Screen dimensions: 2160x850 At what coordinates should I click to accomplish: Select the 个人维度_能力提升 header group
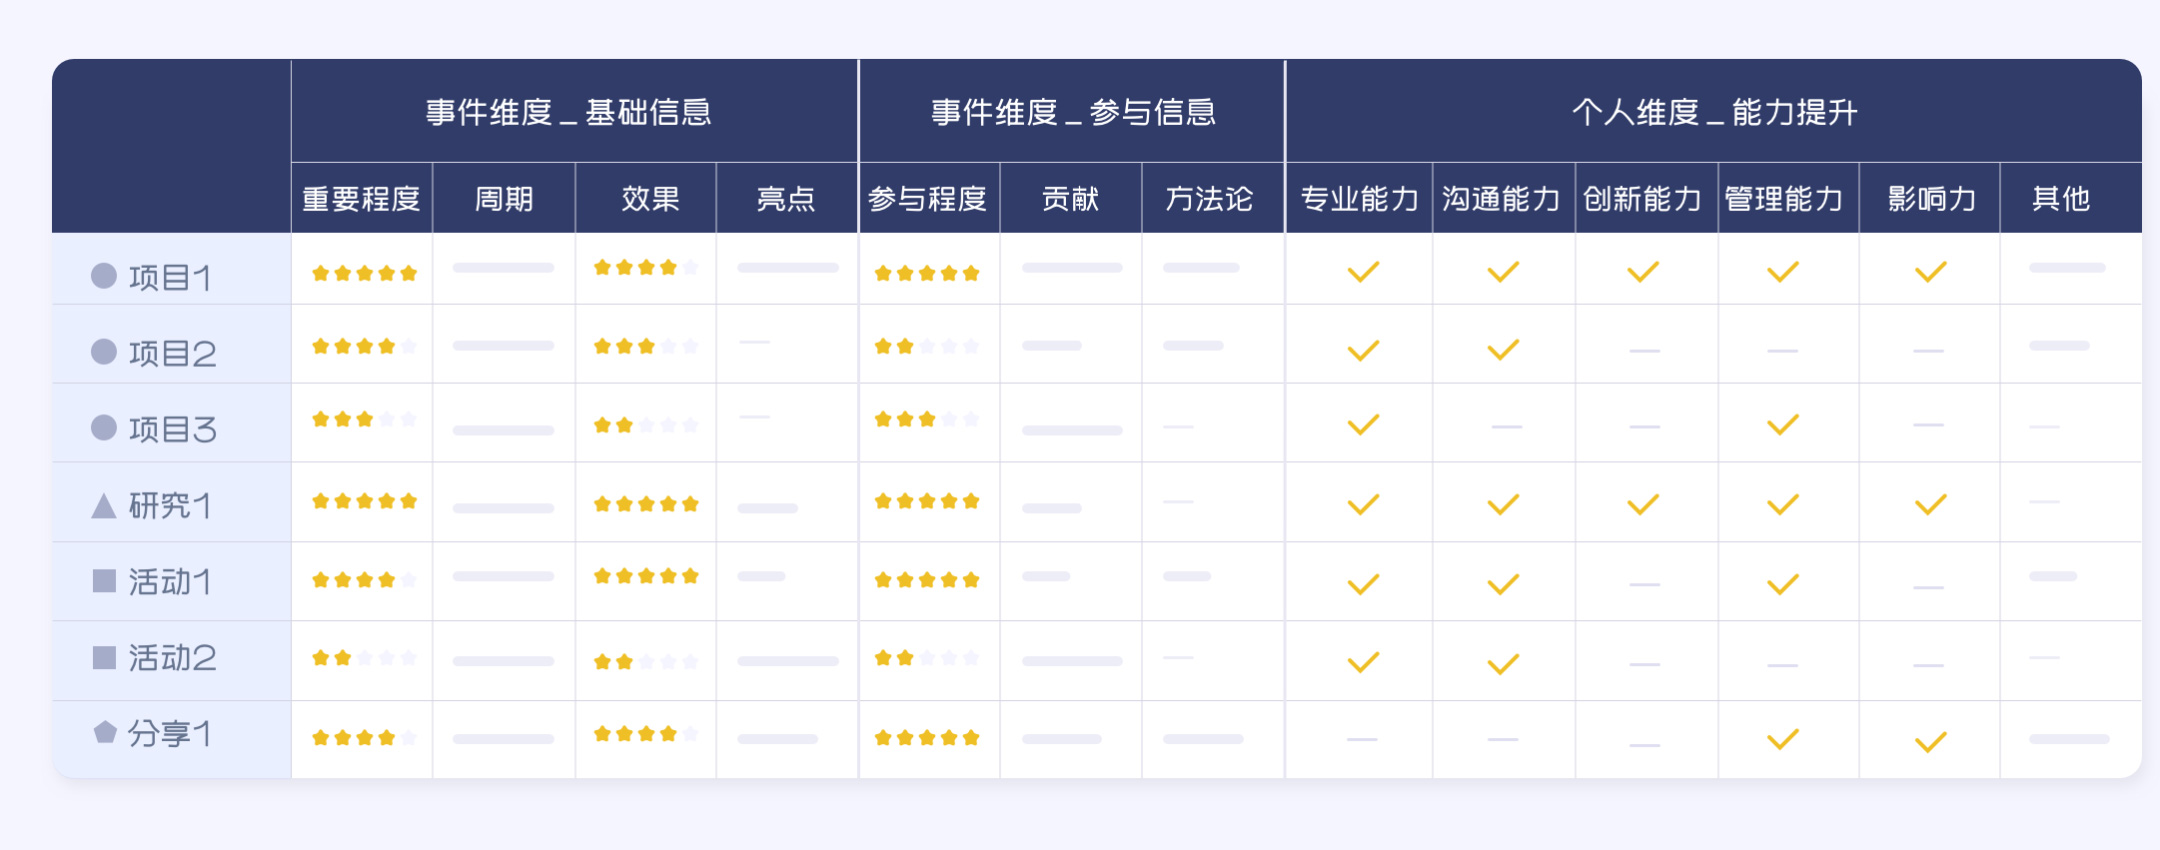pyautogui.click(x=1714, y=112)
